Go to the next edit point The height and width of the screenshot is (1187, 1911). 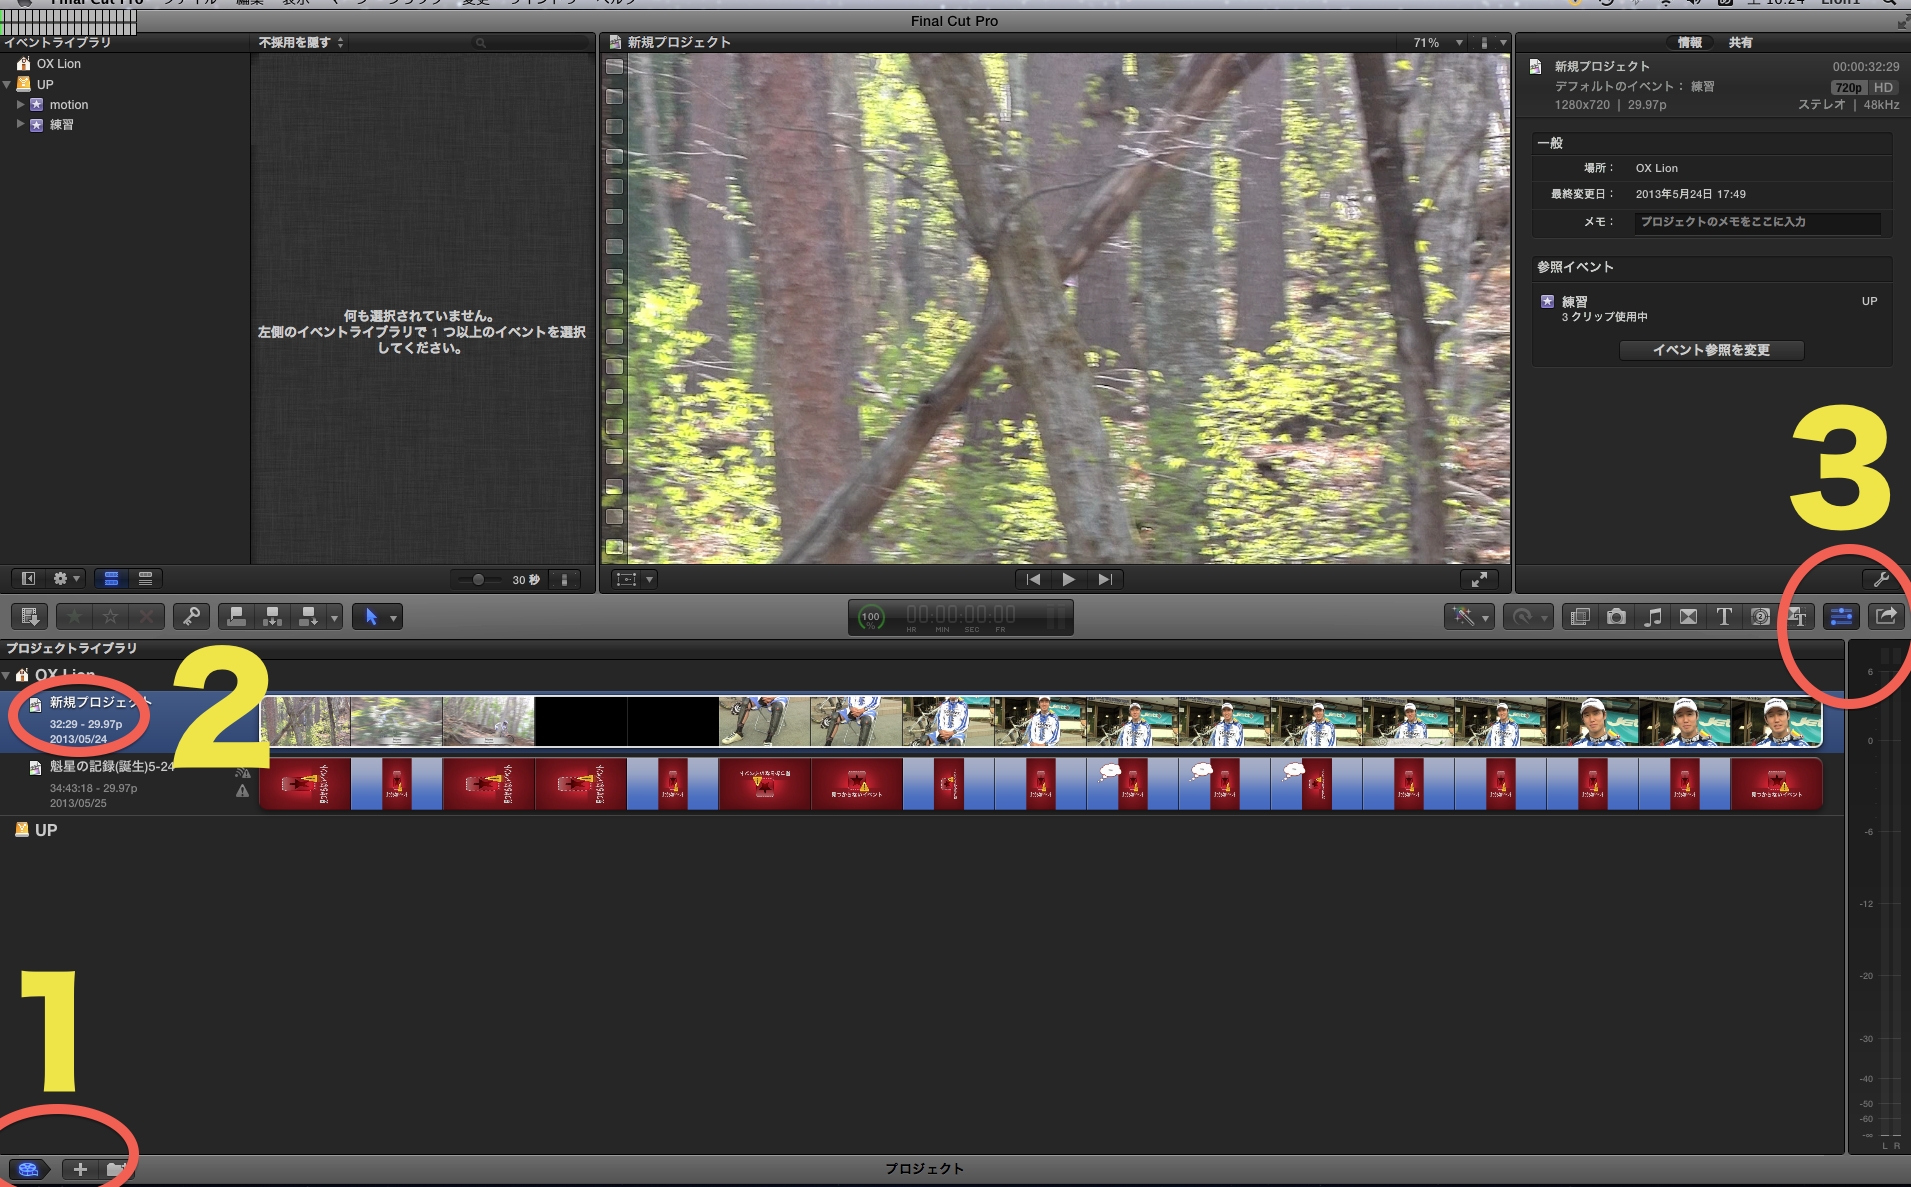click(1105, 579)
